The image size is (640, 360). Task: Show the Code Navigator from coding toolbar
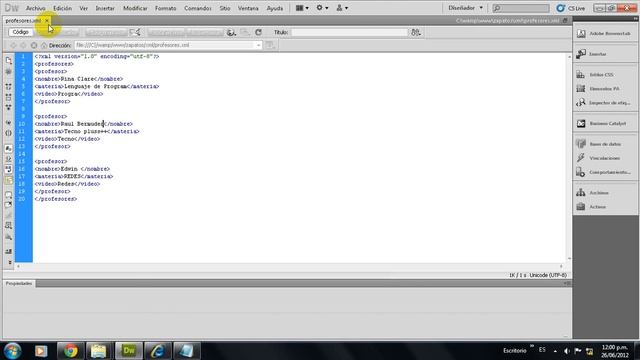tap(9, 71)
